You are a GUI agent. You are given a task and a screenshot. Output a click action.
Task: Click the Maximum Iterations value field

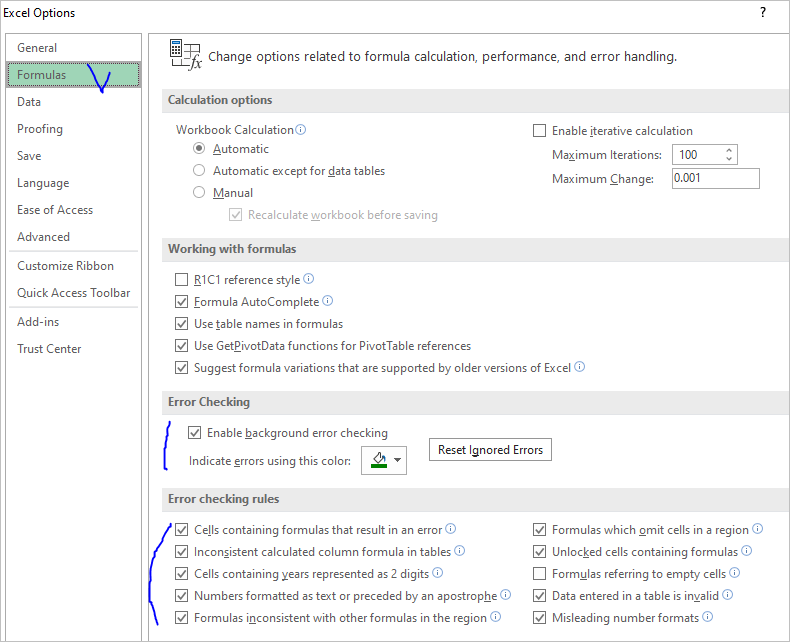[x=698, y=154]
